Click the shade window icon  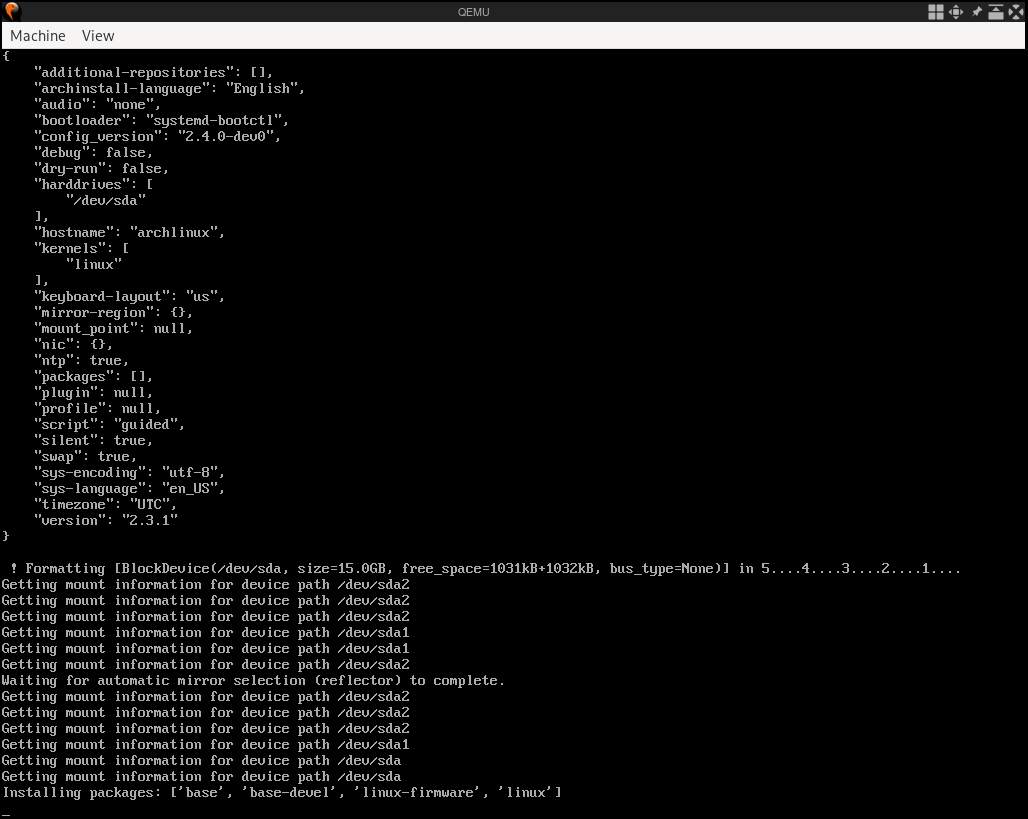point(994,11)
